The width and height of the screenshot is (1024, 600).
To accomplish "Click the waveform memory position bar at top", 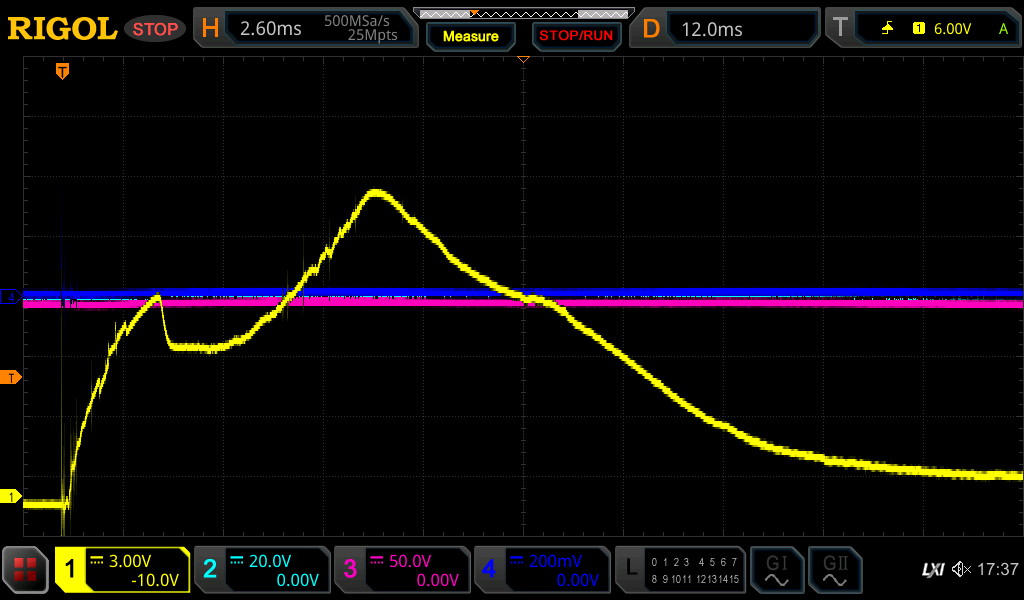I will (523, 13).
